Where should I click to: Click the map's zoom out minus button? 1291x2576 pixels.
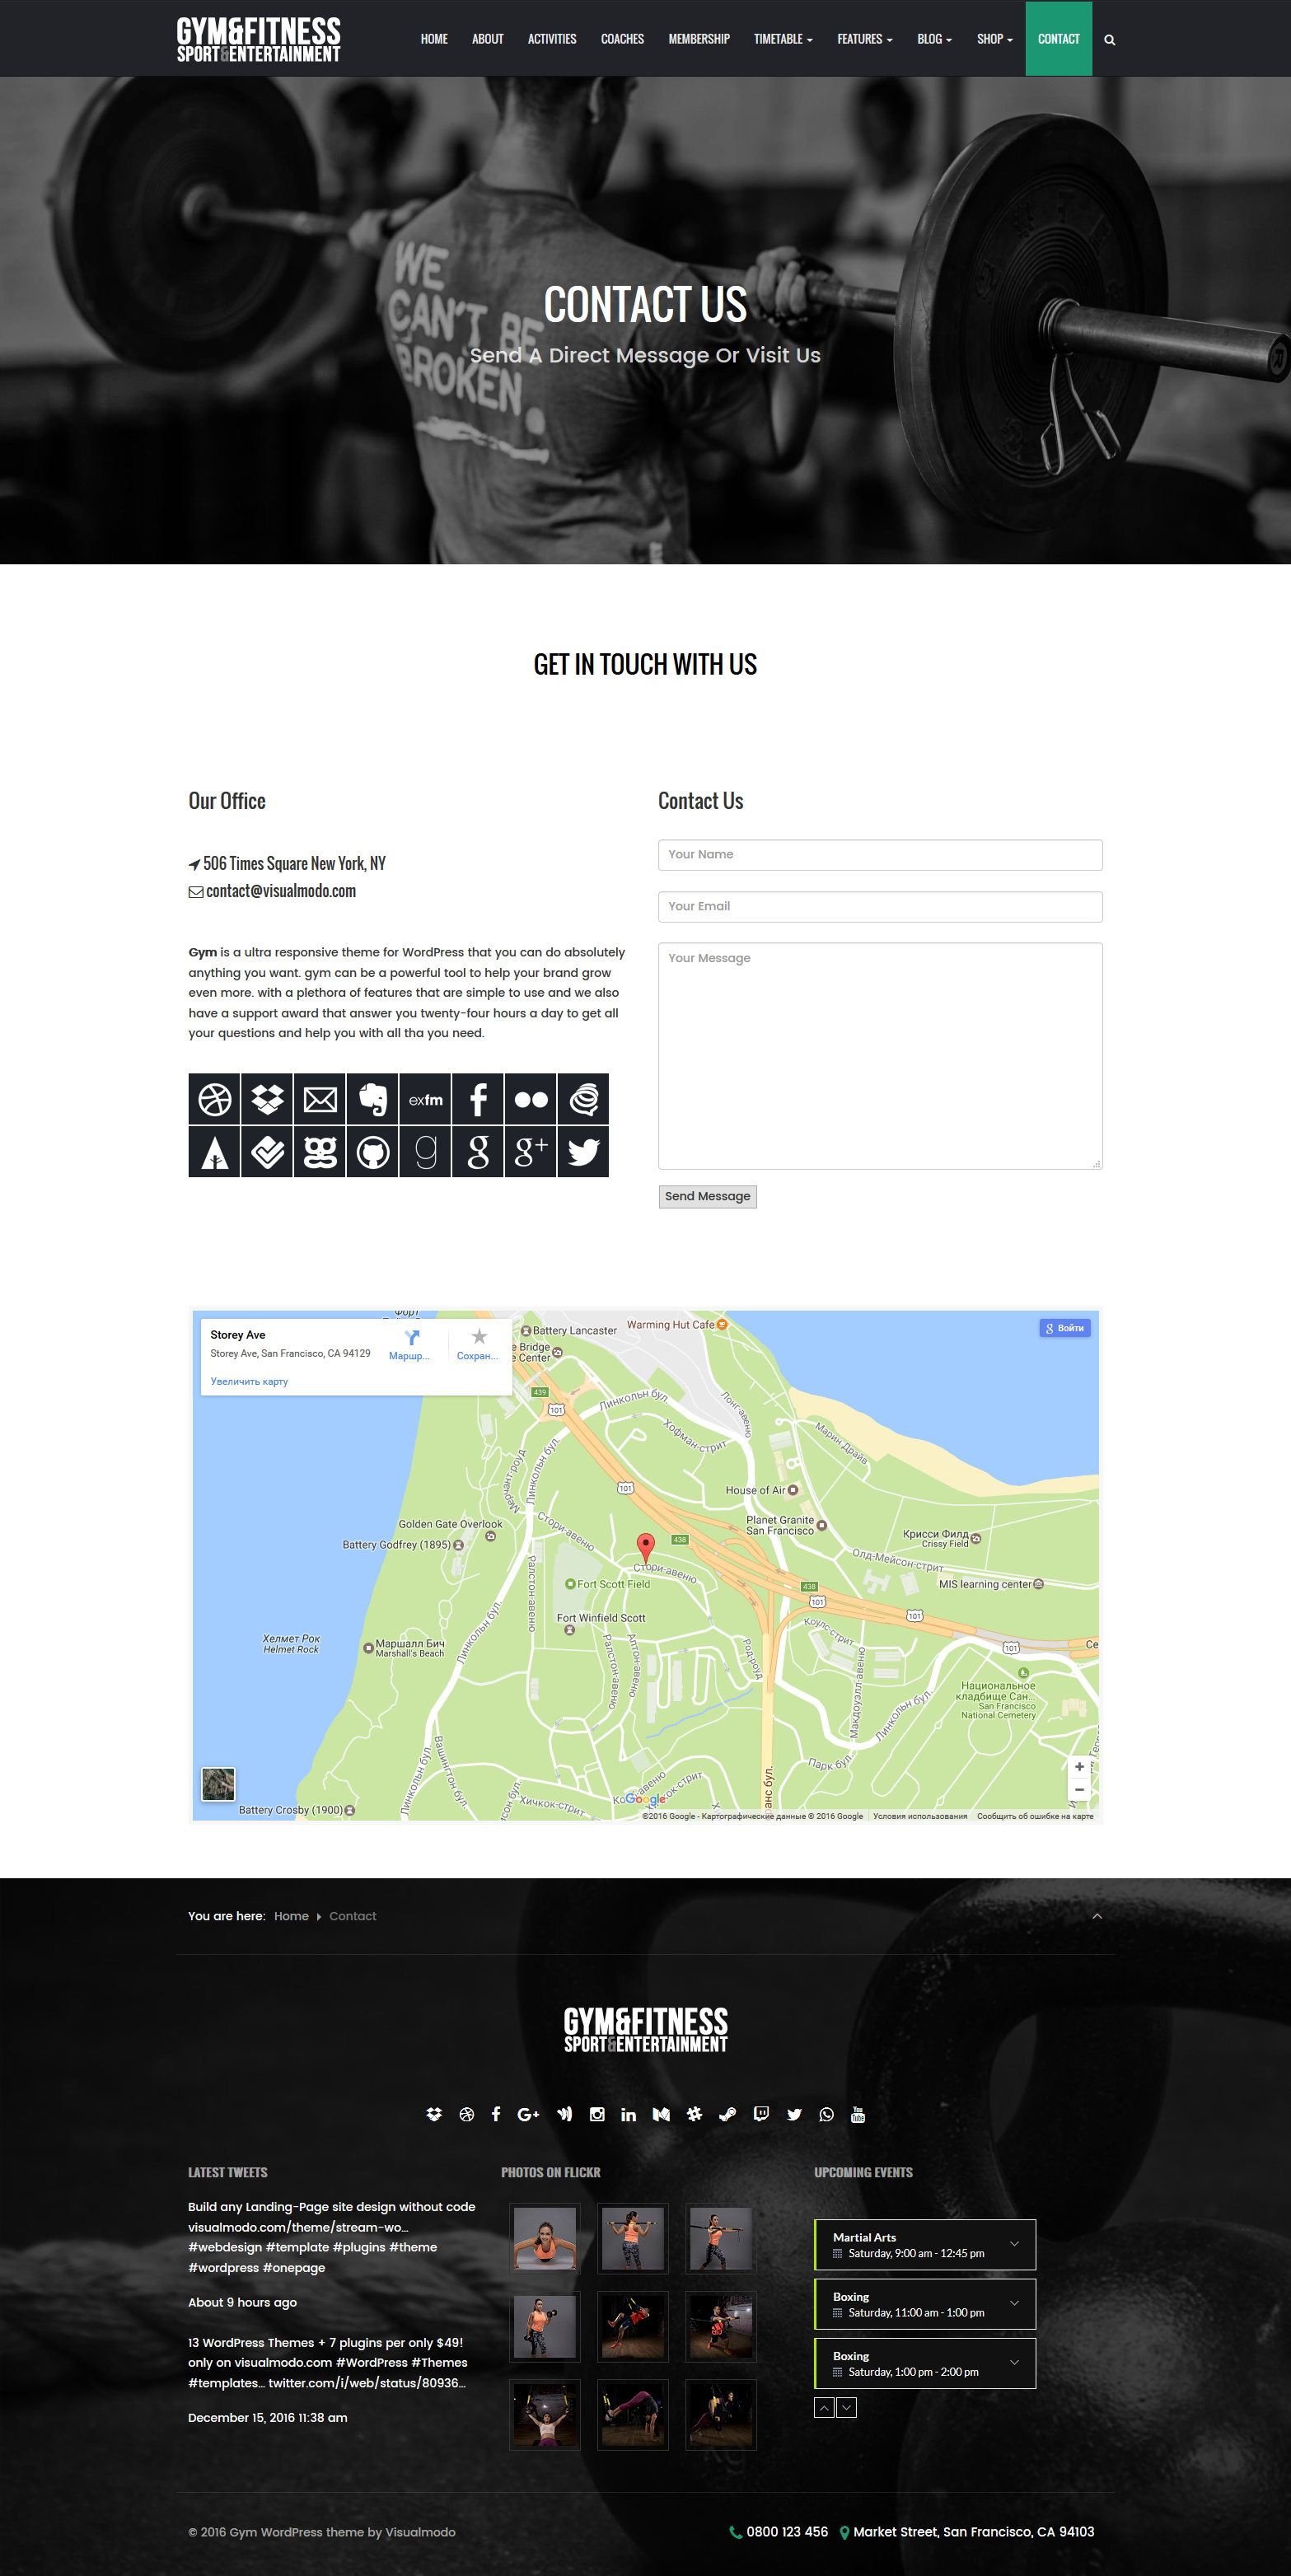(x=1079, y=1790)
